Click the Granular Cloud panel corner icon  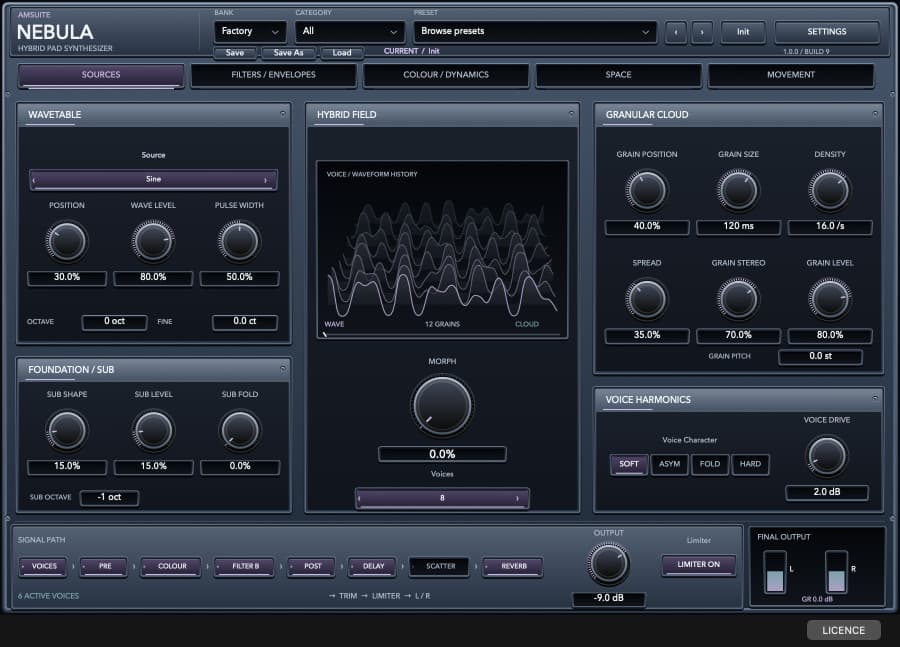pyautogui.click(x=875, y=114)
